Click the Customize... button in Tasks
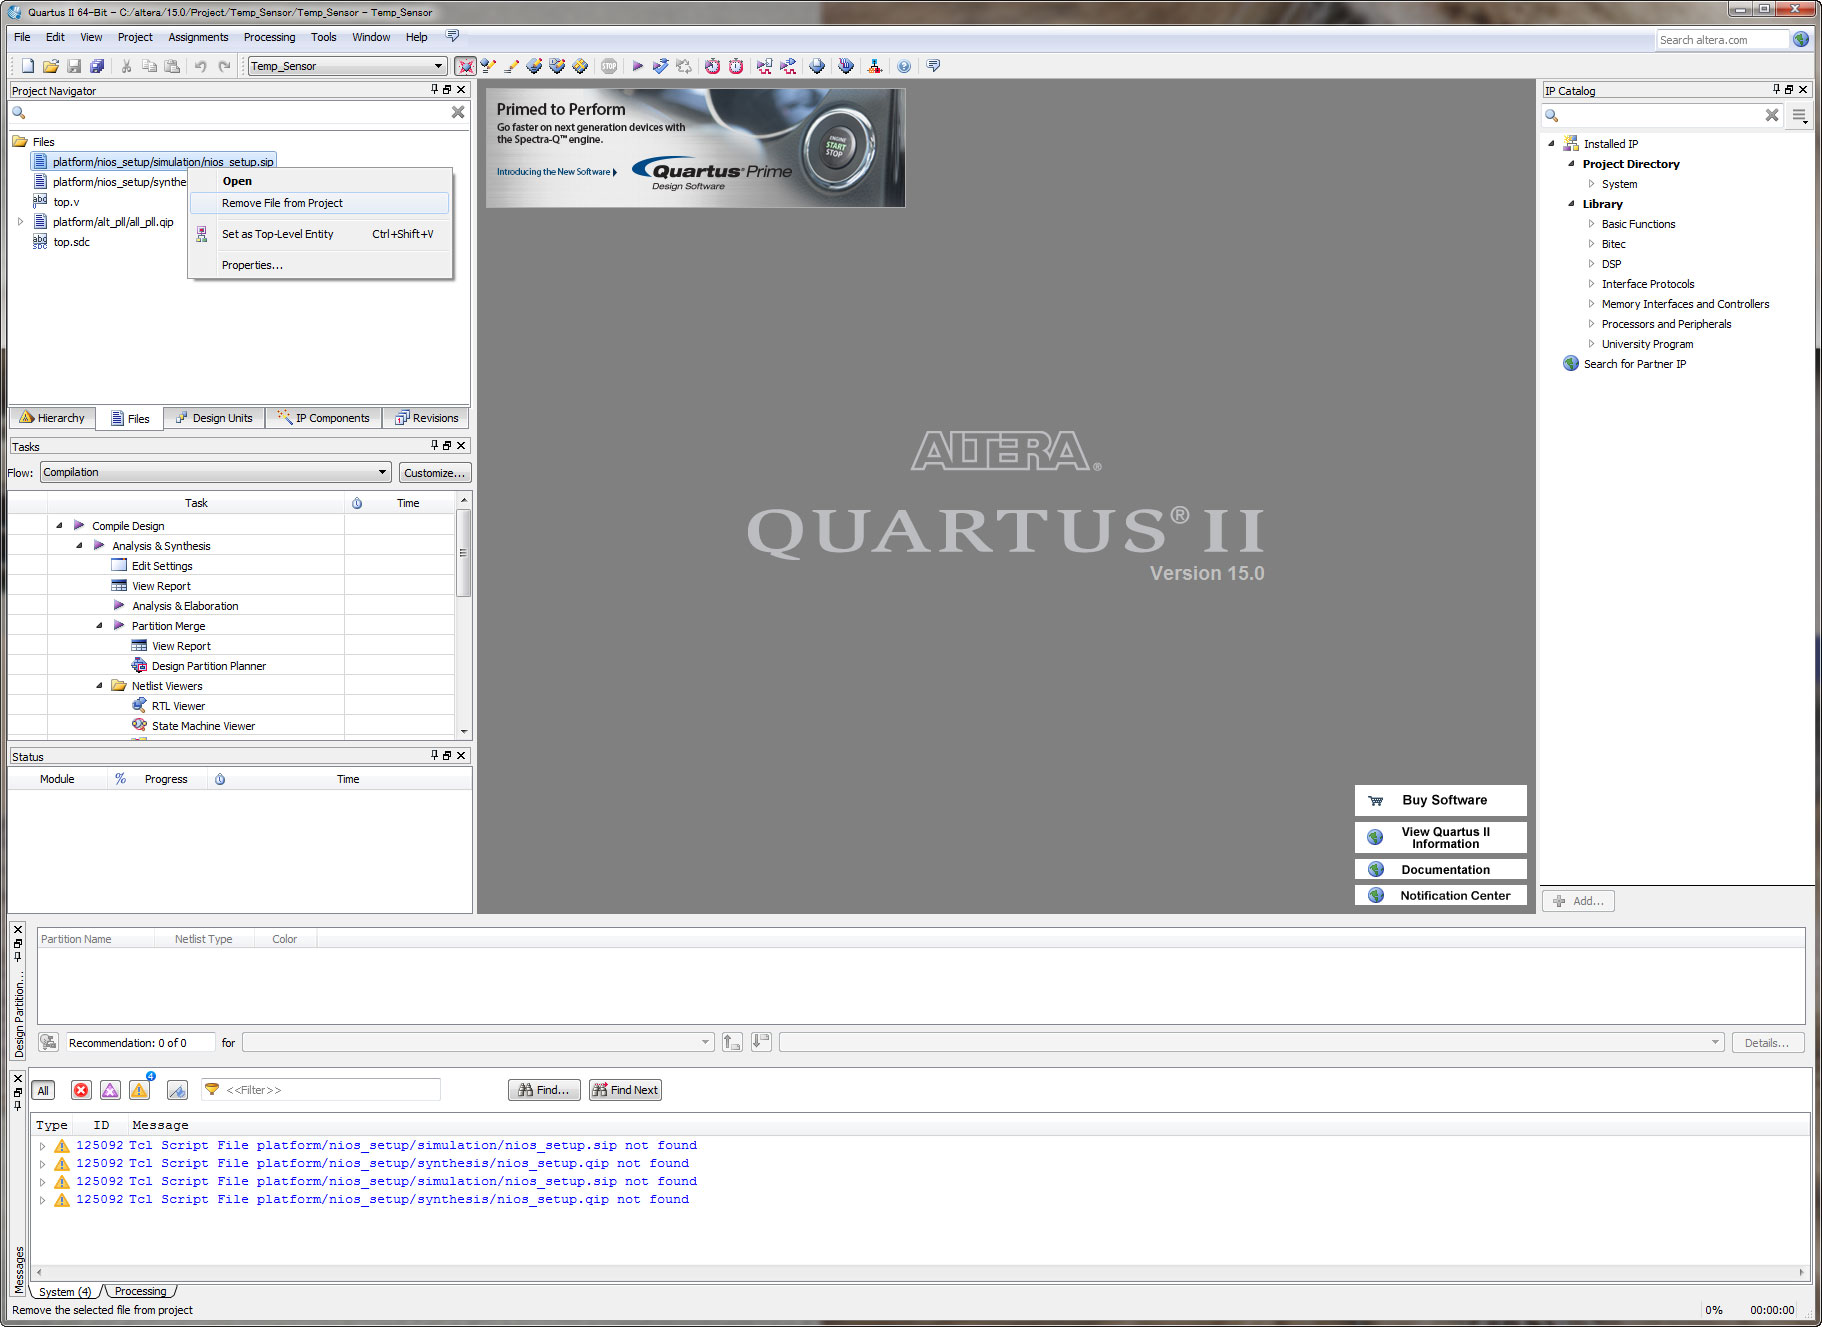 (x=434, y=473)
